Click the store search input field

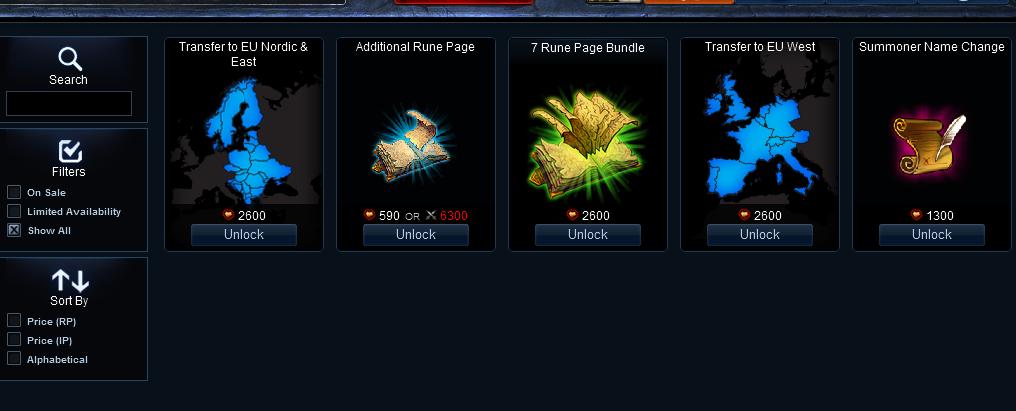(x=69, y=104)
